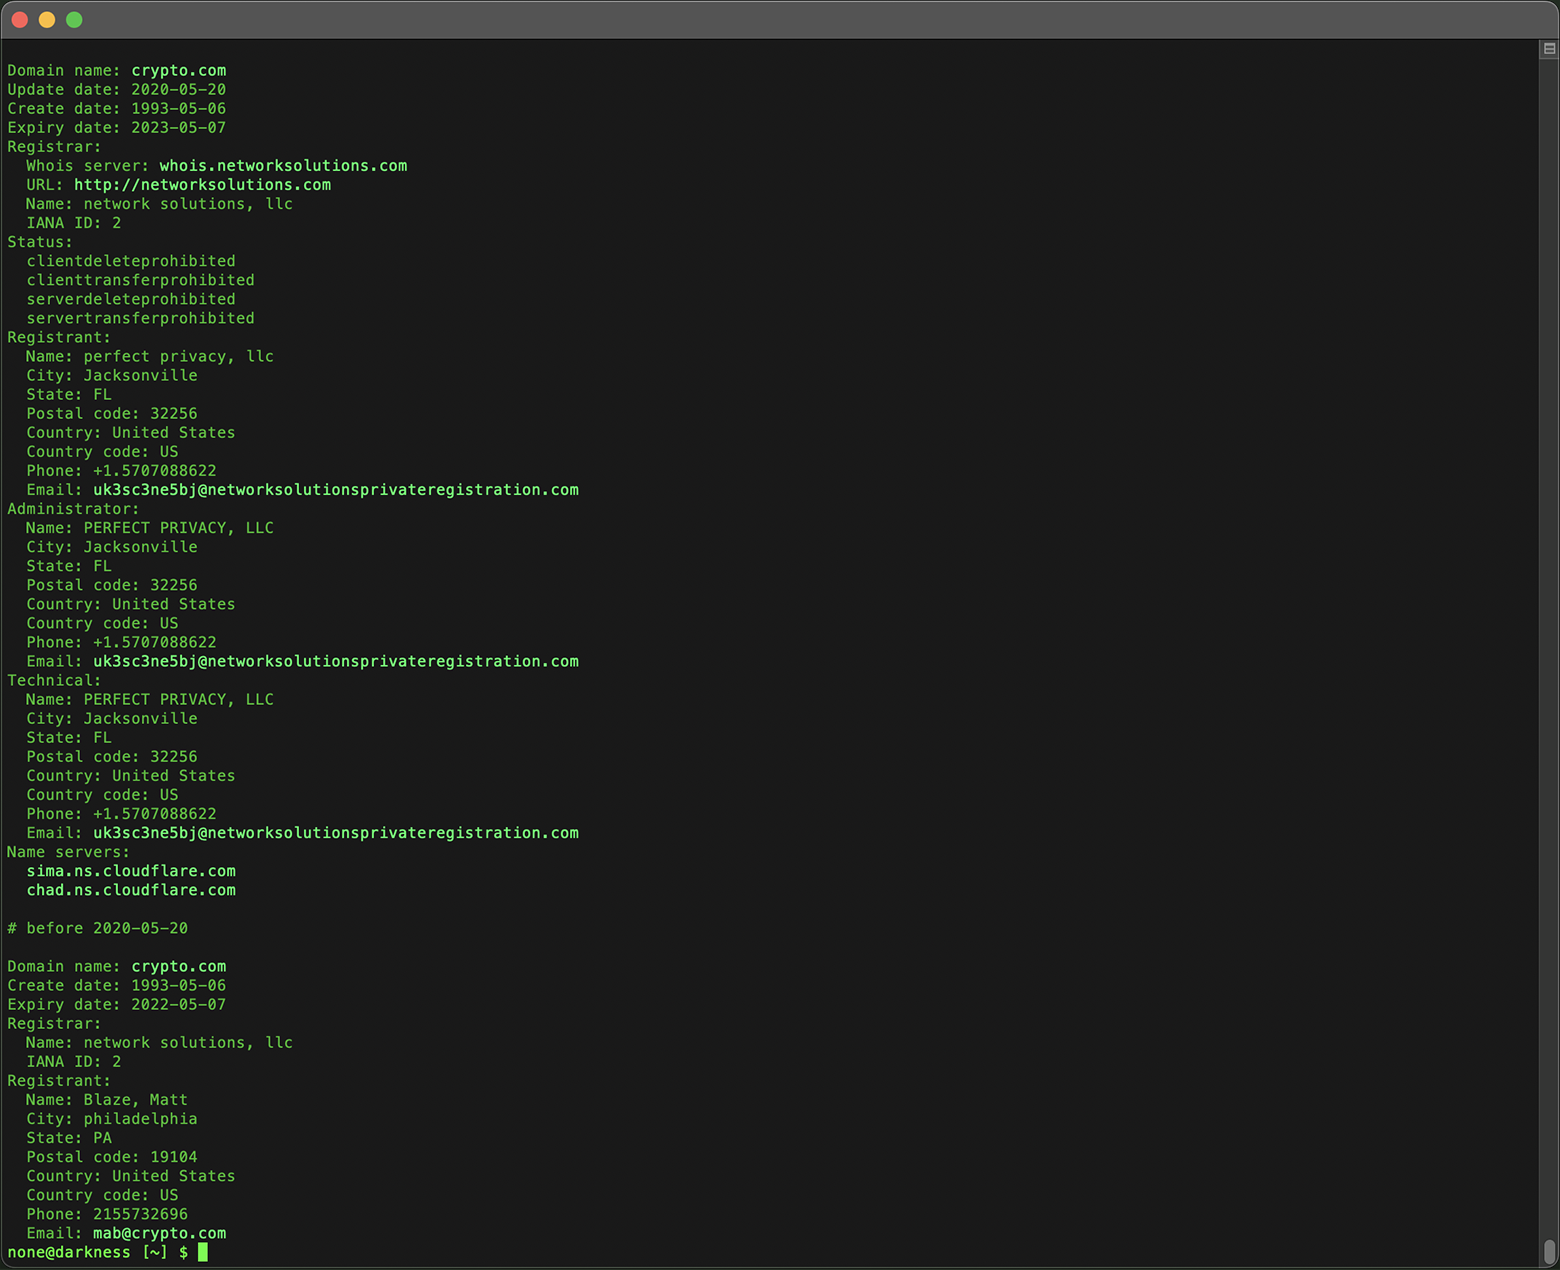Click the blinking green cursor block

coord(203,1252)
